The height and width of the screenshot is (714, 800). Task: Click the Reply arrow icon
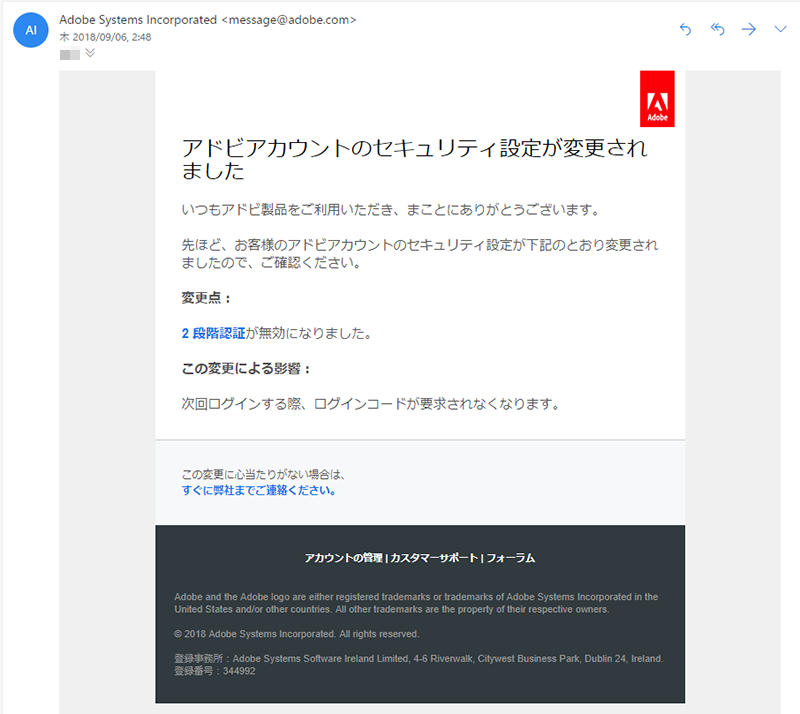click(685, 30)
